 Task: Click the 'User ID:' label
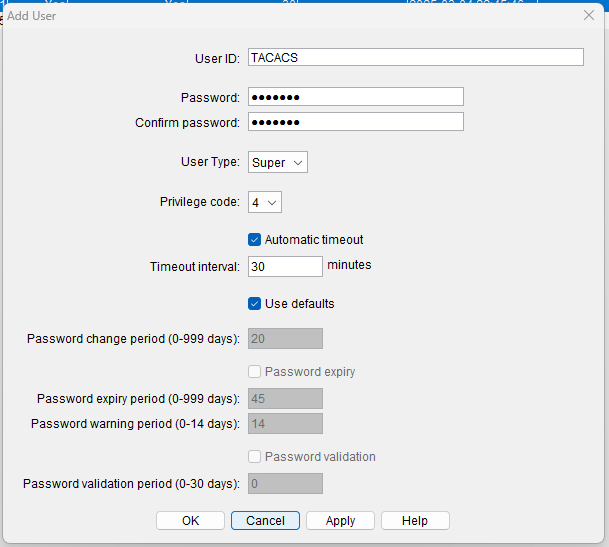(217, 59)
